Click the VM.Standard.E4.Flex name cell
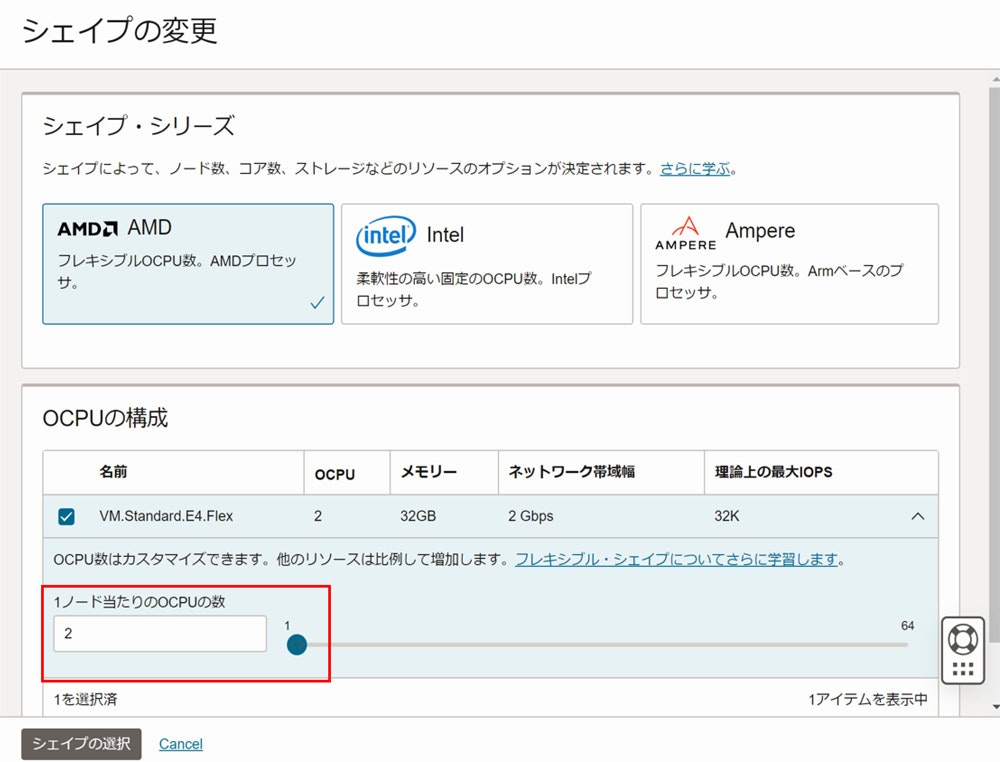1000x762 pixels. click(166, 516)
